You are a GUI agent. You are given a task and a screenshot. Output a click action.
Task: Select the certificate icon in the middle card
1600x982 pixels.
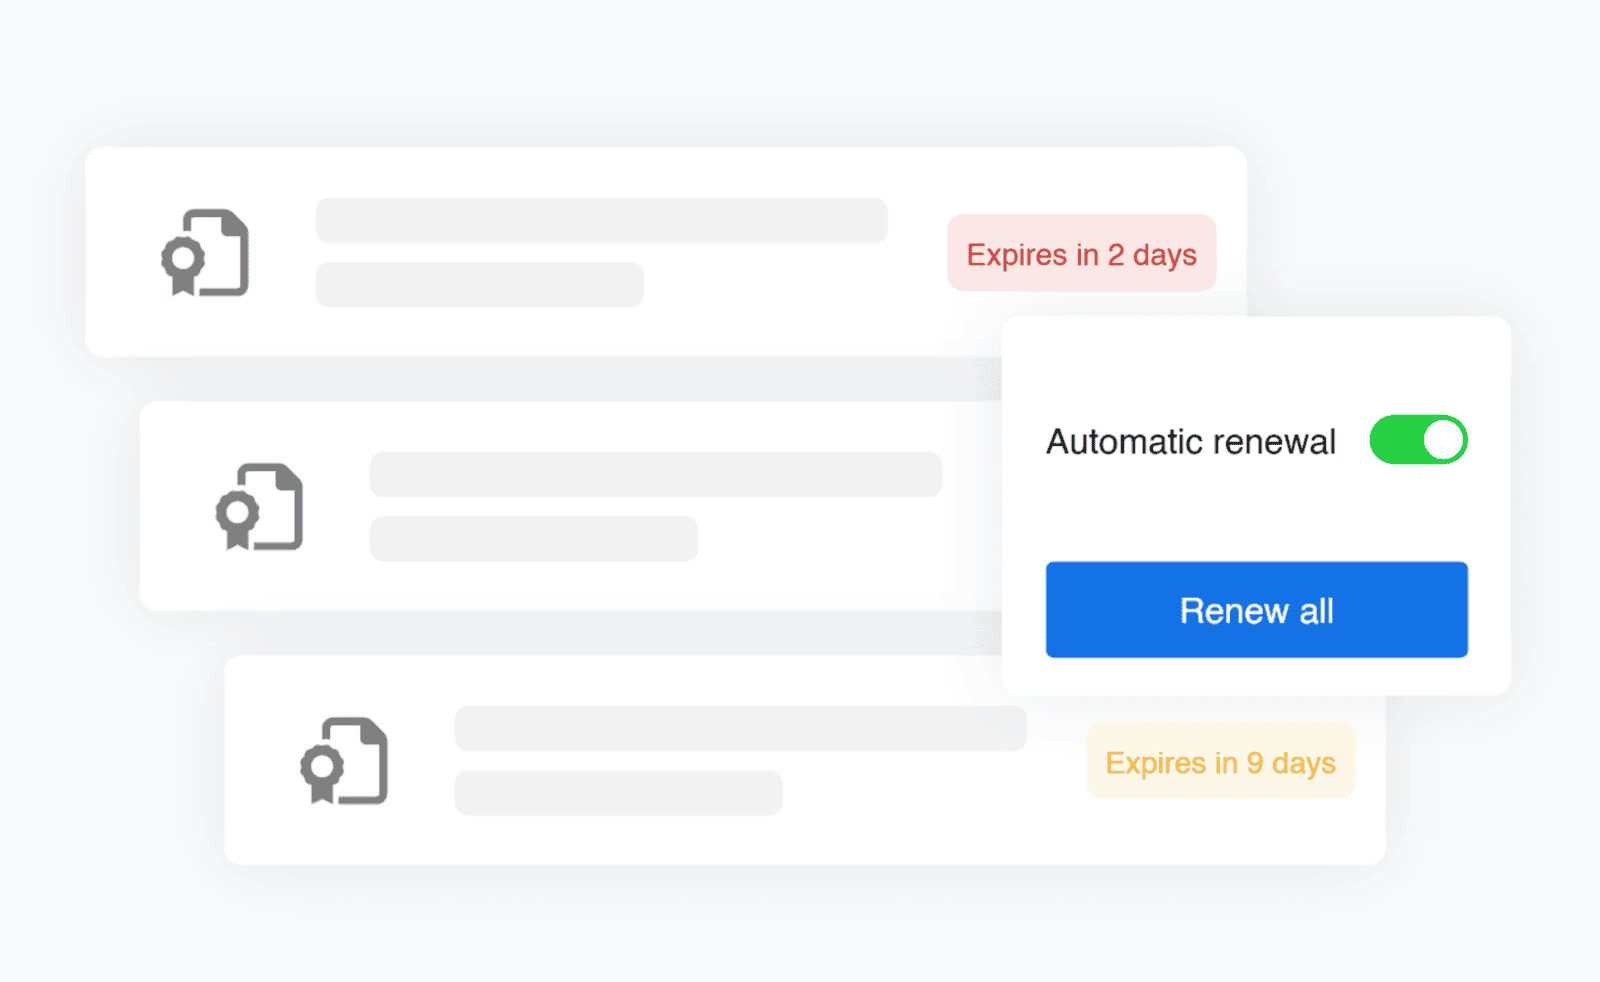pos(259,506)
